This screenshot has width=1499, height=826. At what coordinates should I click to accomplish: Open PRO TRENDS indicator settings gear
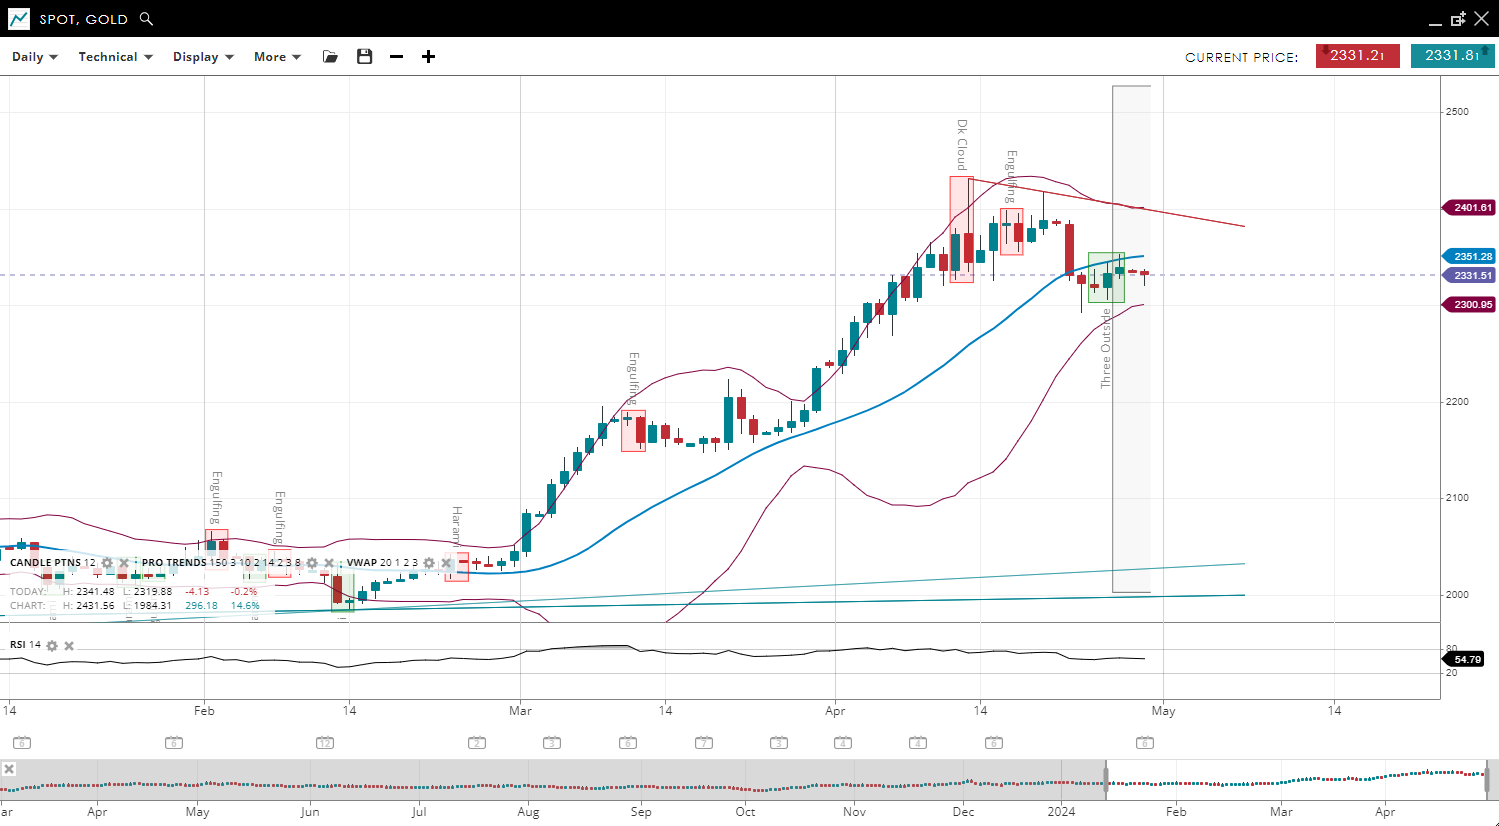(x=312, y=563)
